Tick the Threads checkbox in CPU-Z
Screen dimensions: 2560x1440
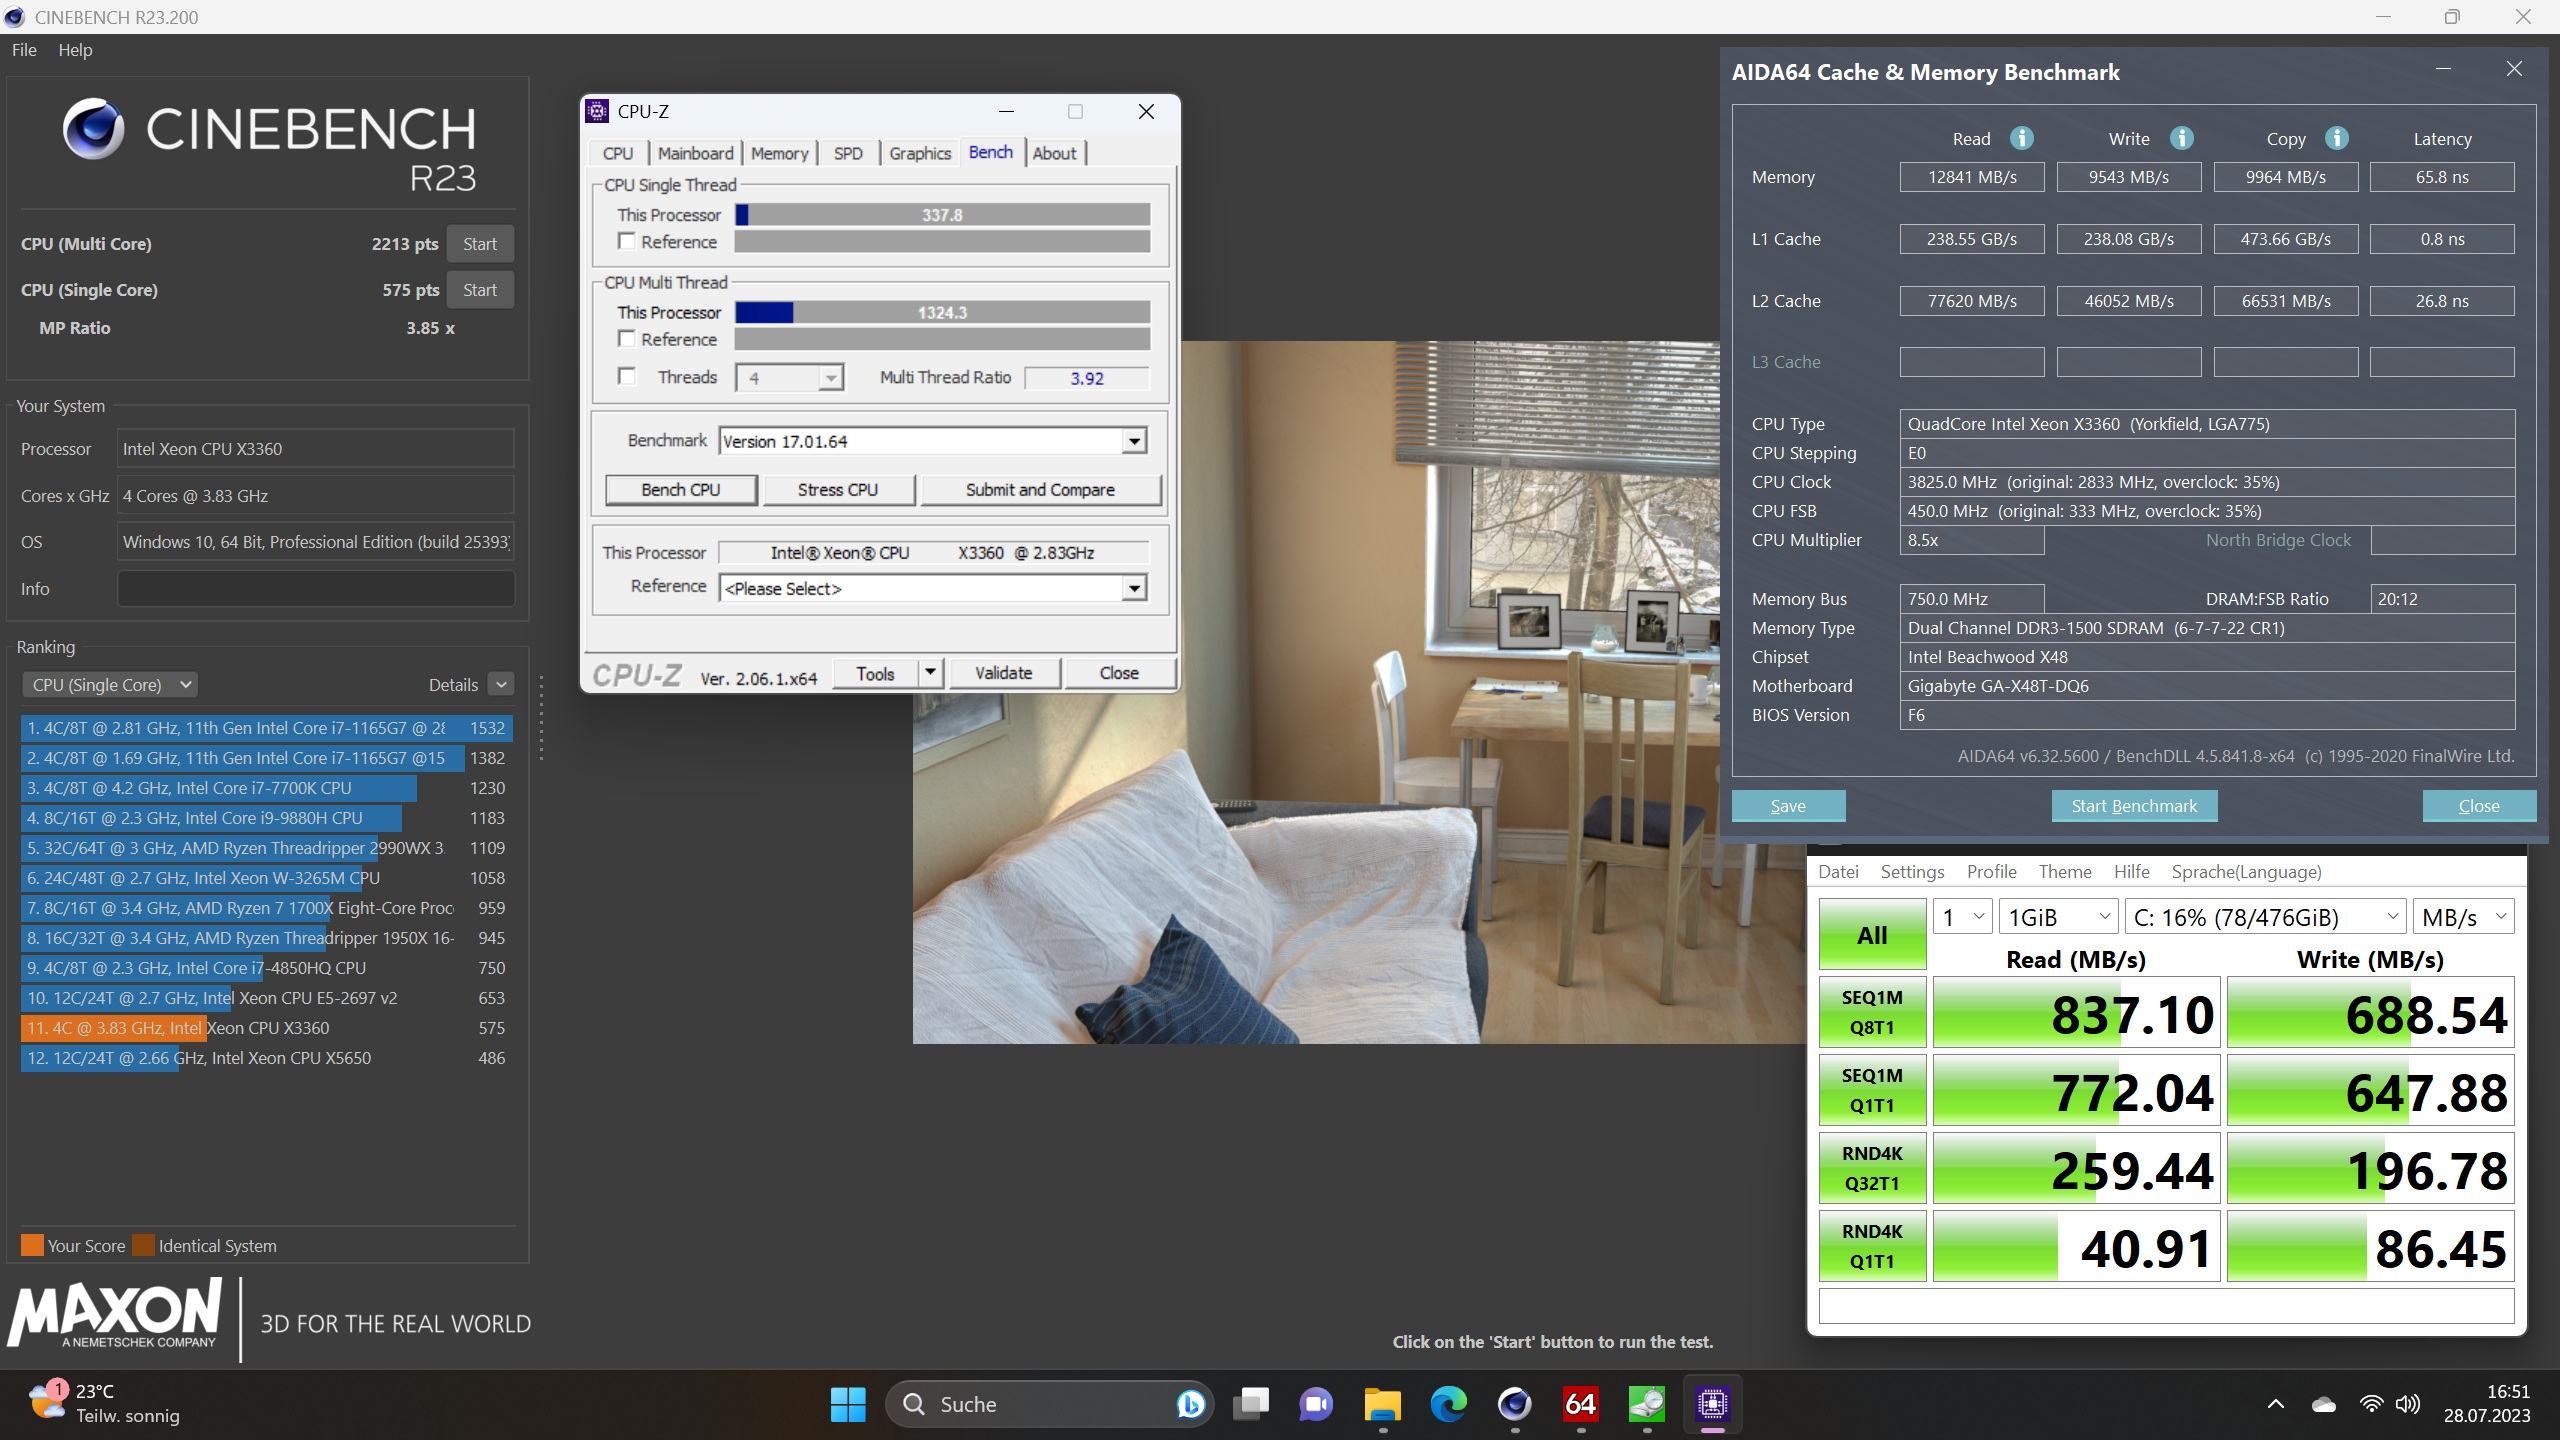(626, 376)
